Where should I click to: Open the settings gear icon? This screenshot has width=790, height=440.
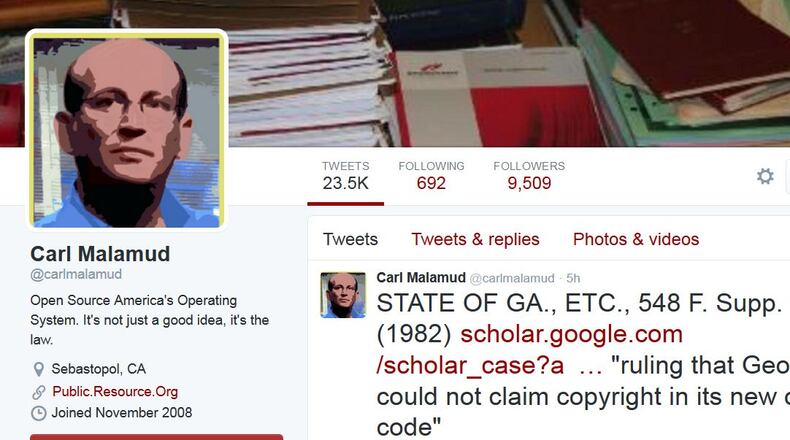[x=765, y=176]
